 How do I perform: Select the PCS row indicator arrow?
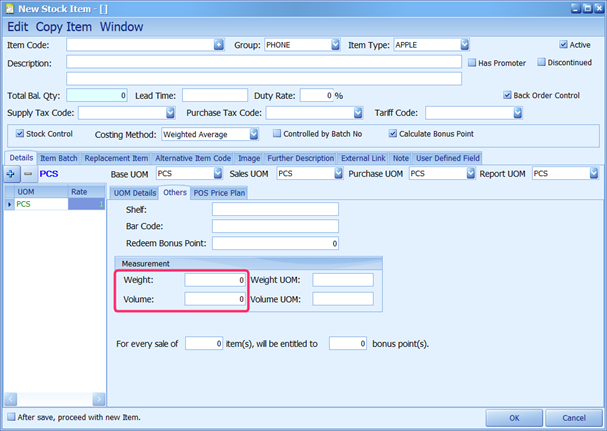click(x=11, y=204)
